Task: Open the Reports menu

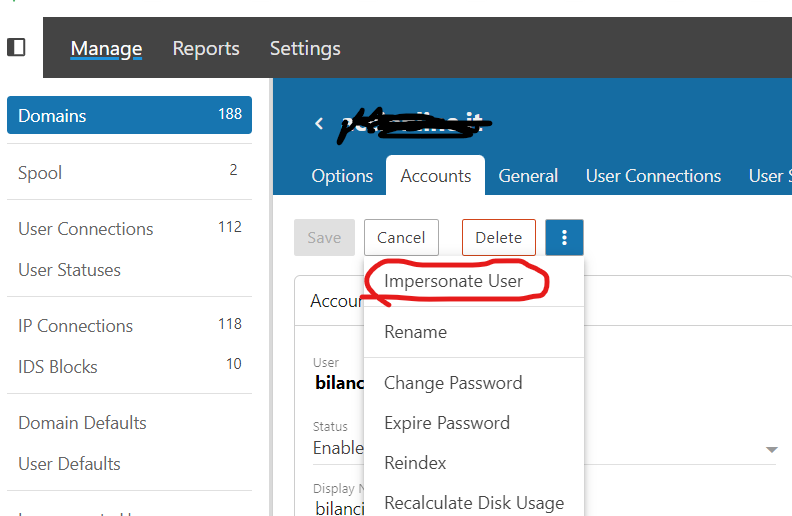Action: tap(206, 48)
